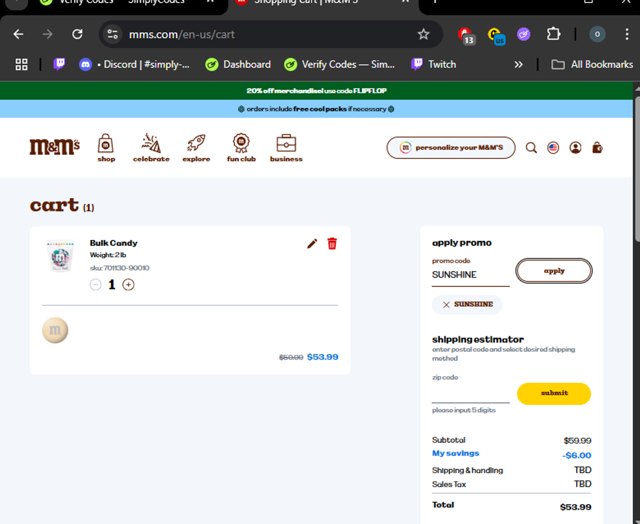Click the Bulk Candy product name
The height and width of the screenshot is (524, 640).
pos(113,243)
